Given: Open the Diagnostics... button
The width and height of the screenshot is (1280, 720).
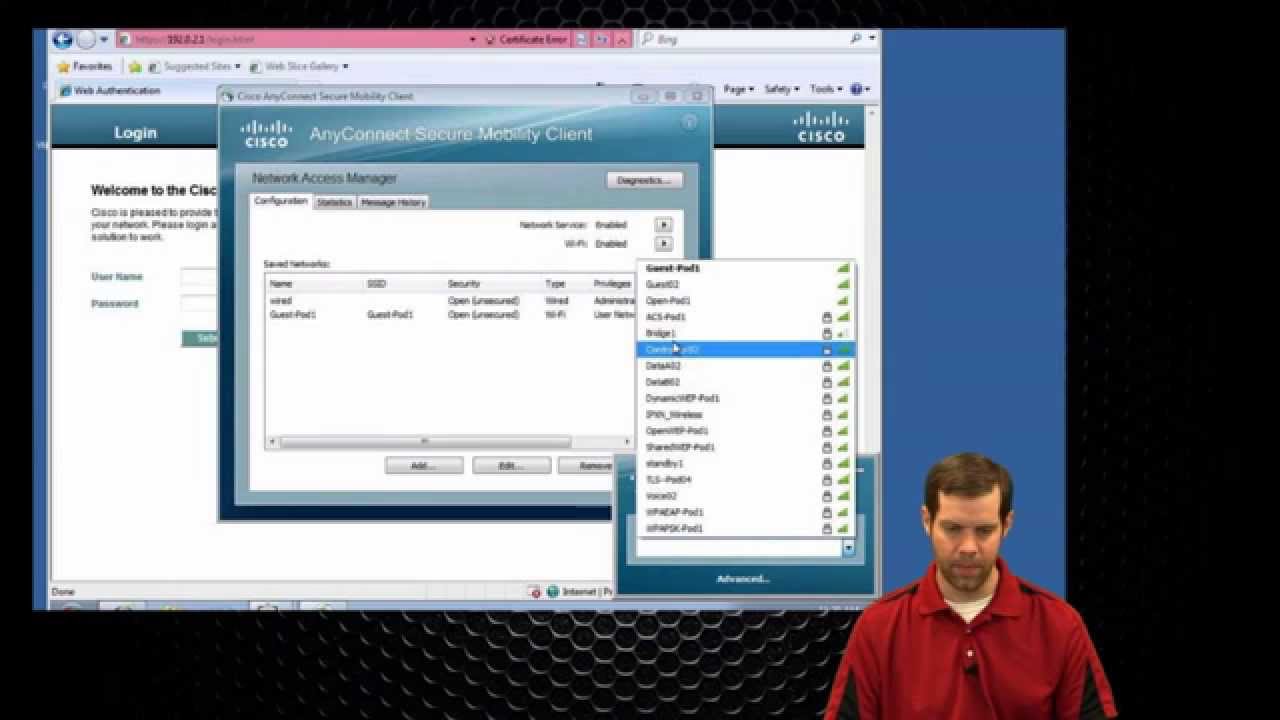Looking at the screenshot, I should click(x=644, y=180).
